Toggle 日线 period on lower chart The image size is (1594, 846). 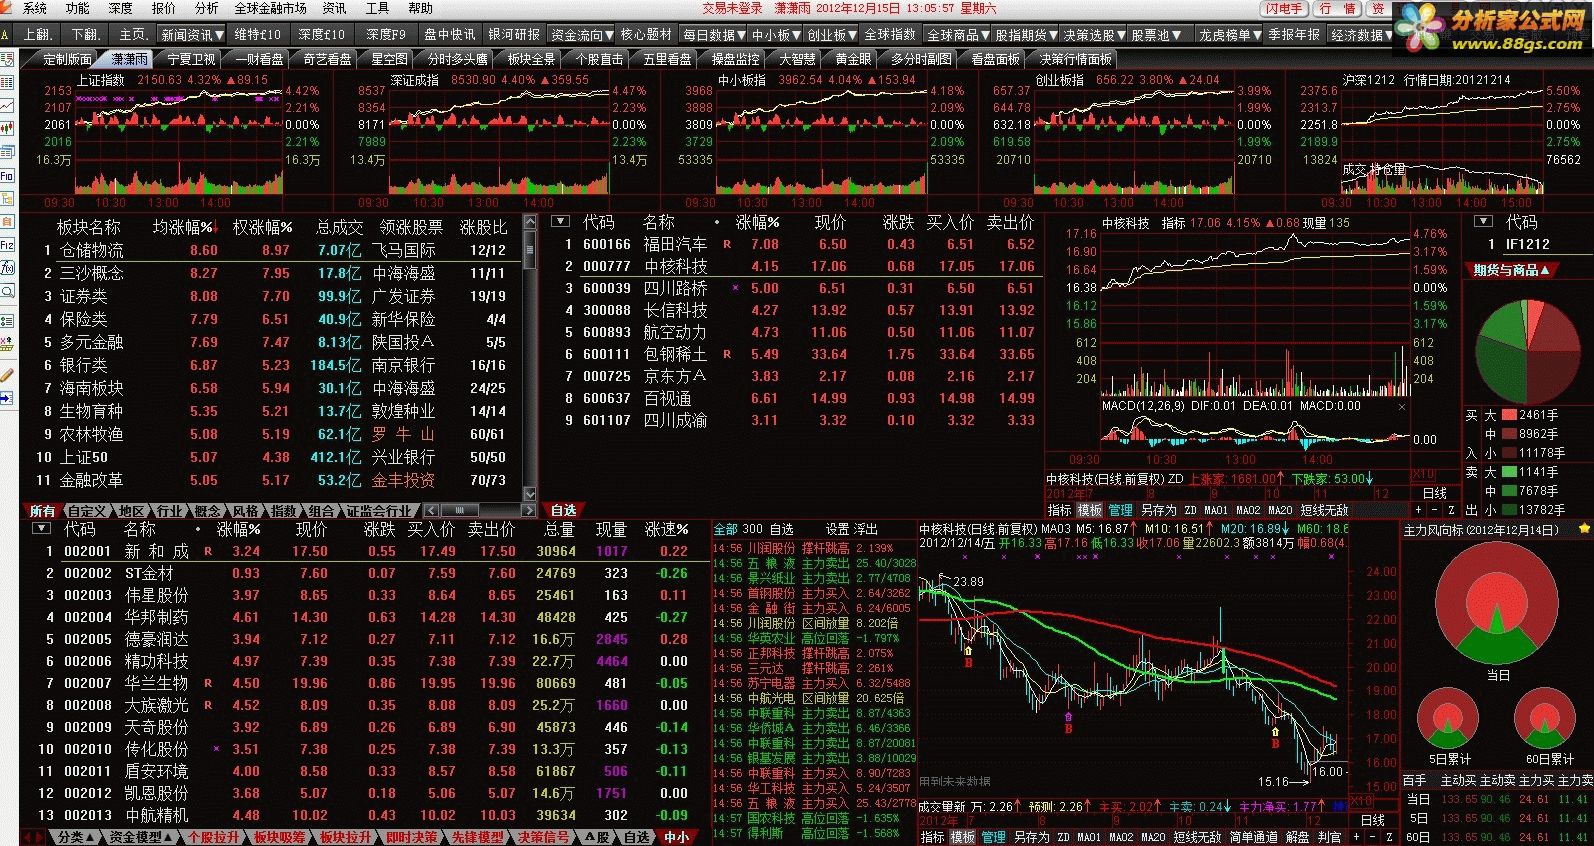[1373, 820]
